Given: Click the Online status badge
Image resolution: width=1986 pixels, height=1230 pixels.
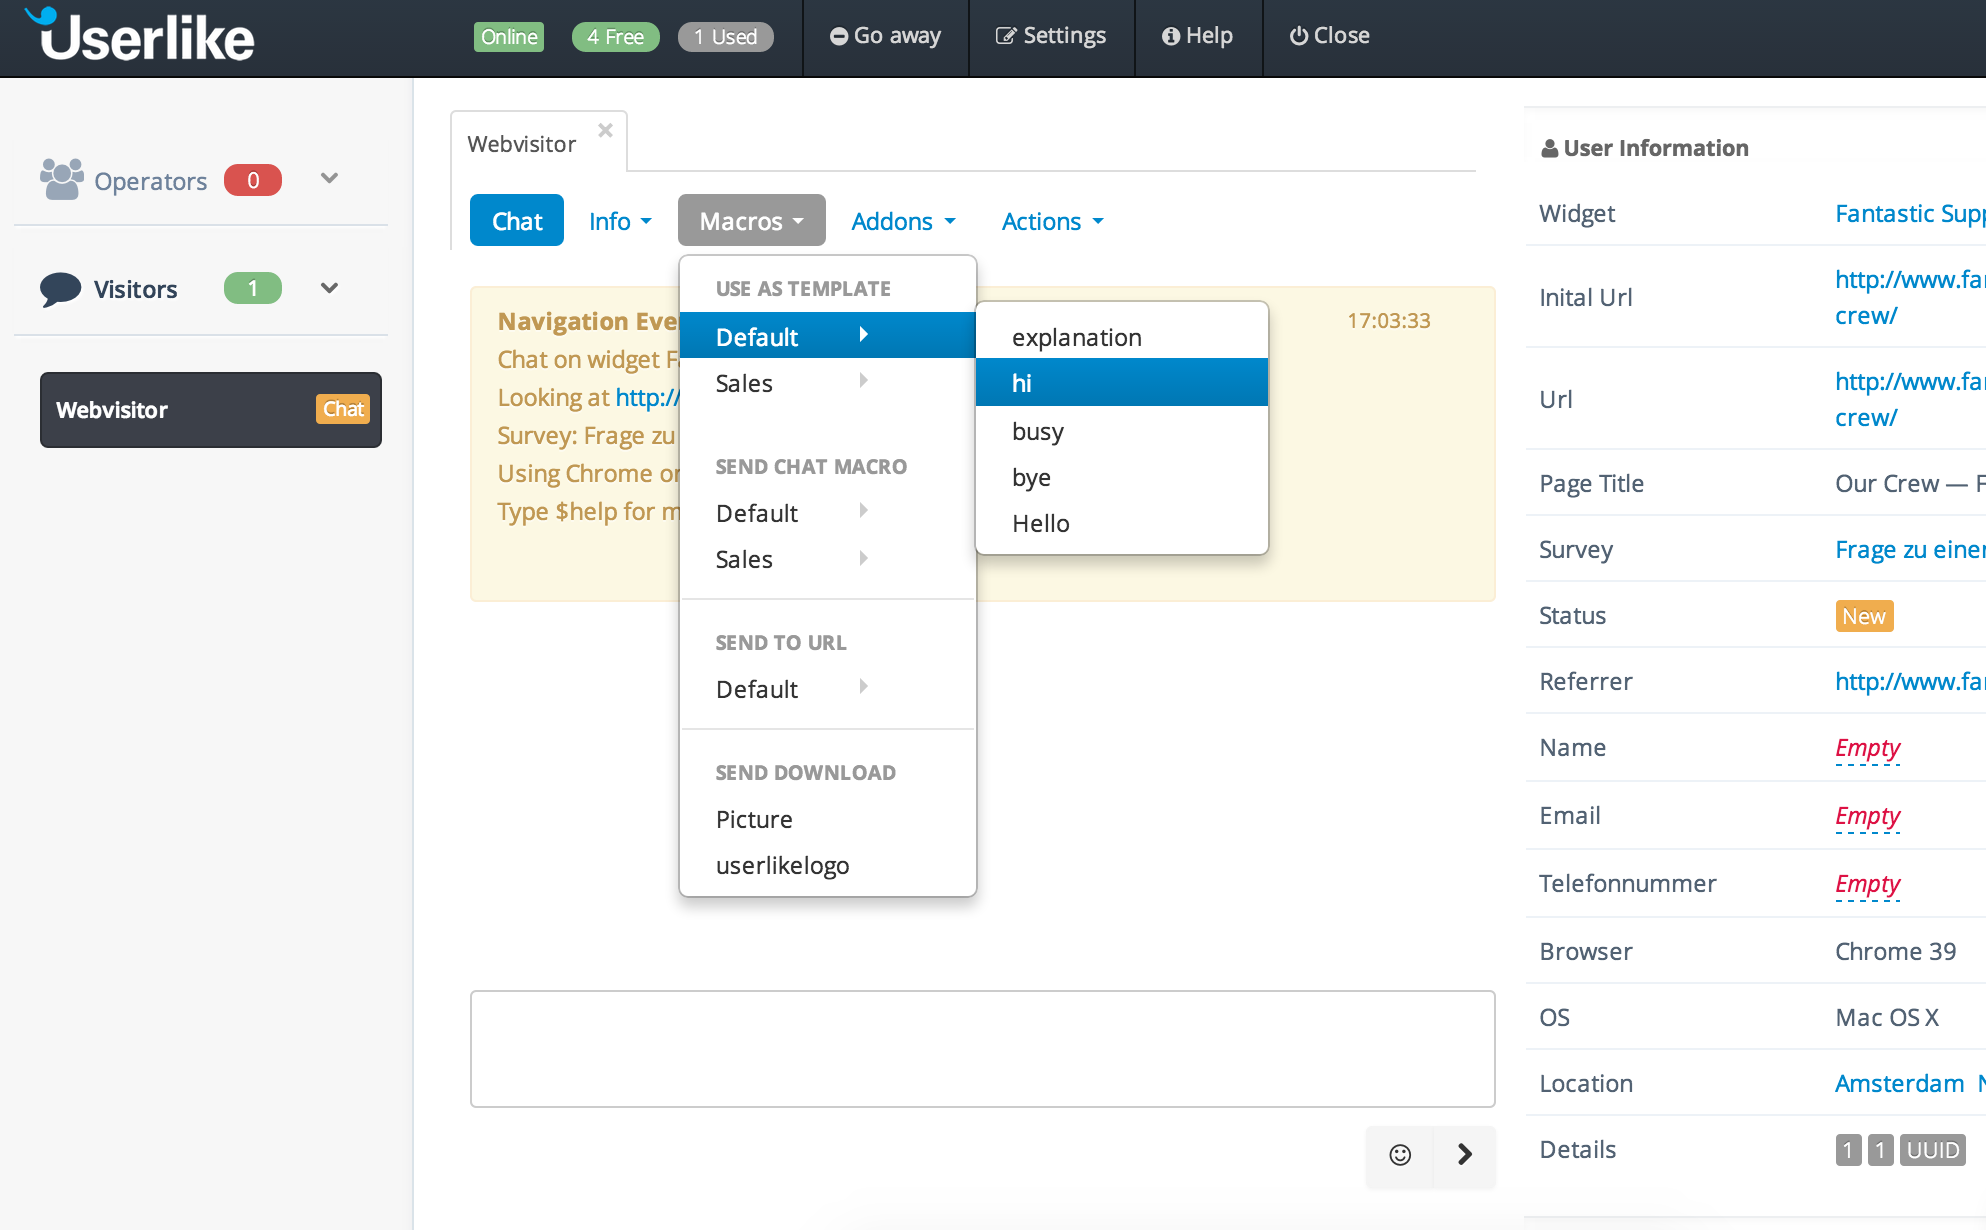Looking at the screenshot, I should coord(509,37).
